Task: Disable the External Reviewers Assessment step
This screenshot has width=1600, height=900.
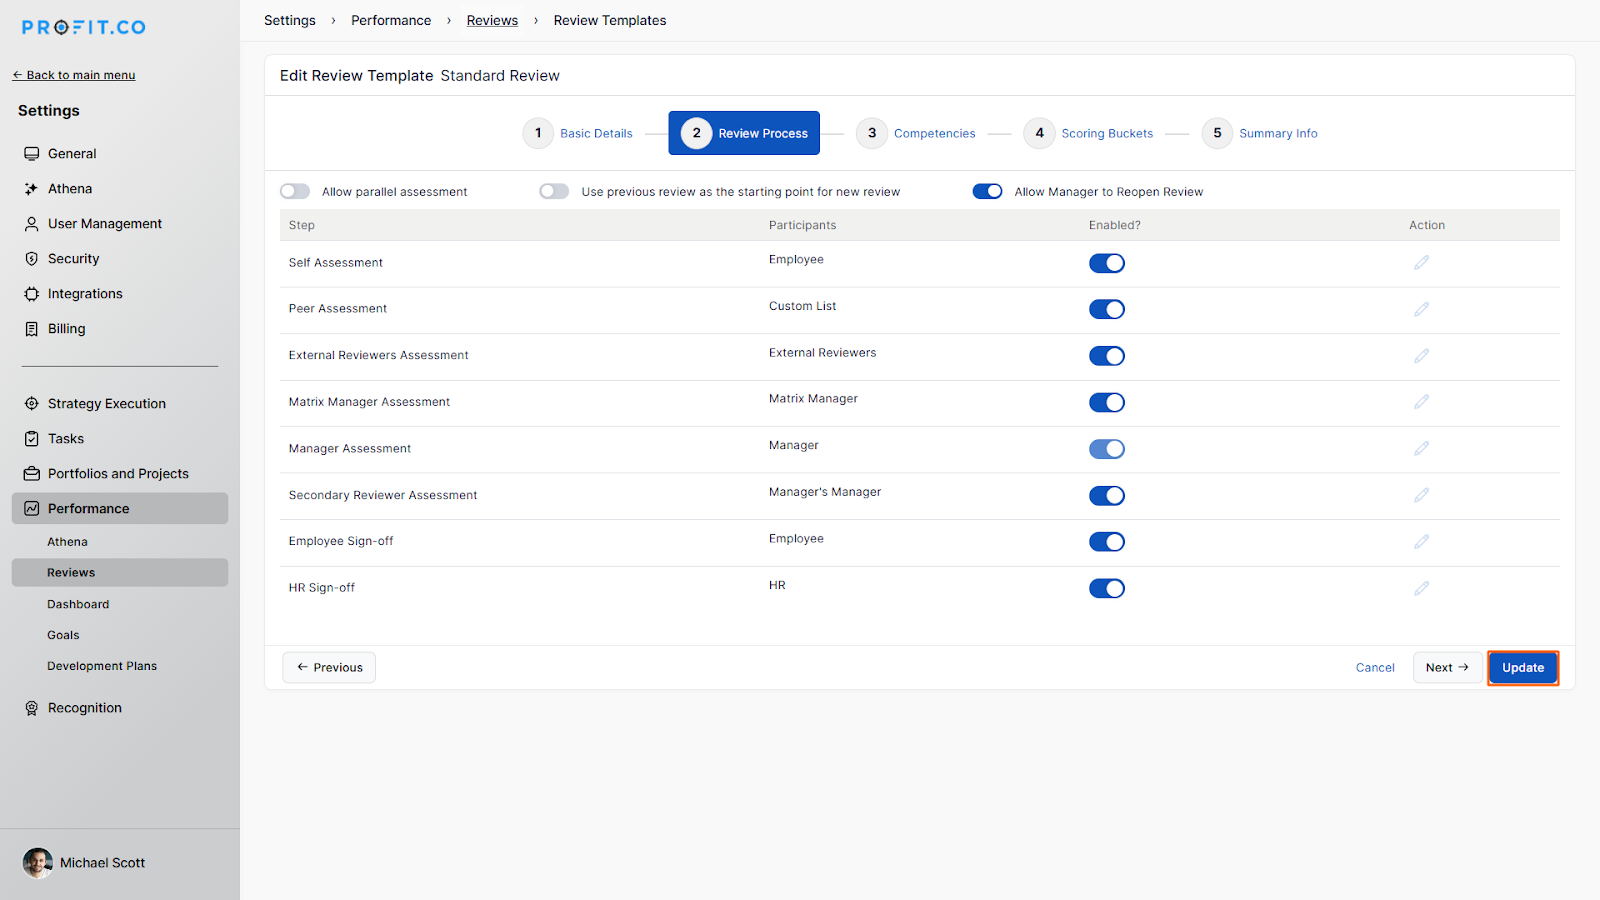Action: pos(1106,356)
